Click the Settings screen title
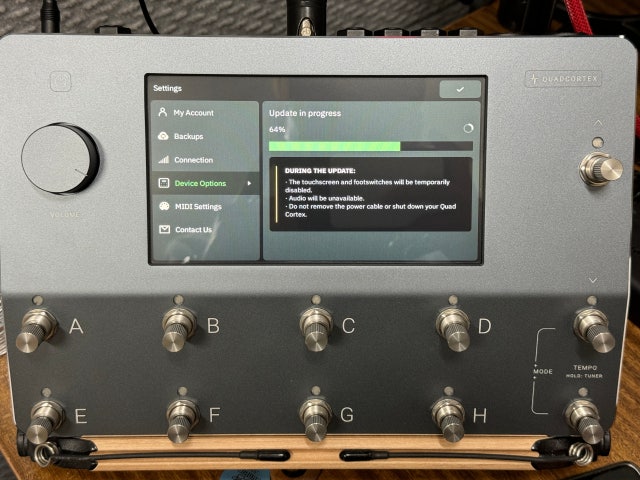 [167, 88]
